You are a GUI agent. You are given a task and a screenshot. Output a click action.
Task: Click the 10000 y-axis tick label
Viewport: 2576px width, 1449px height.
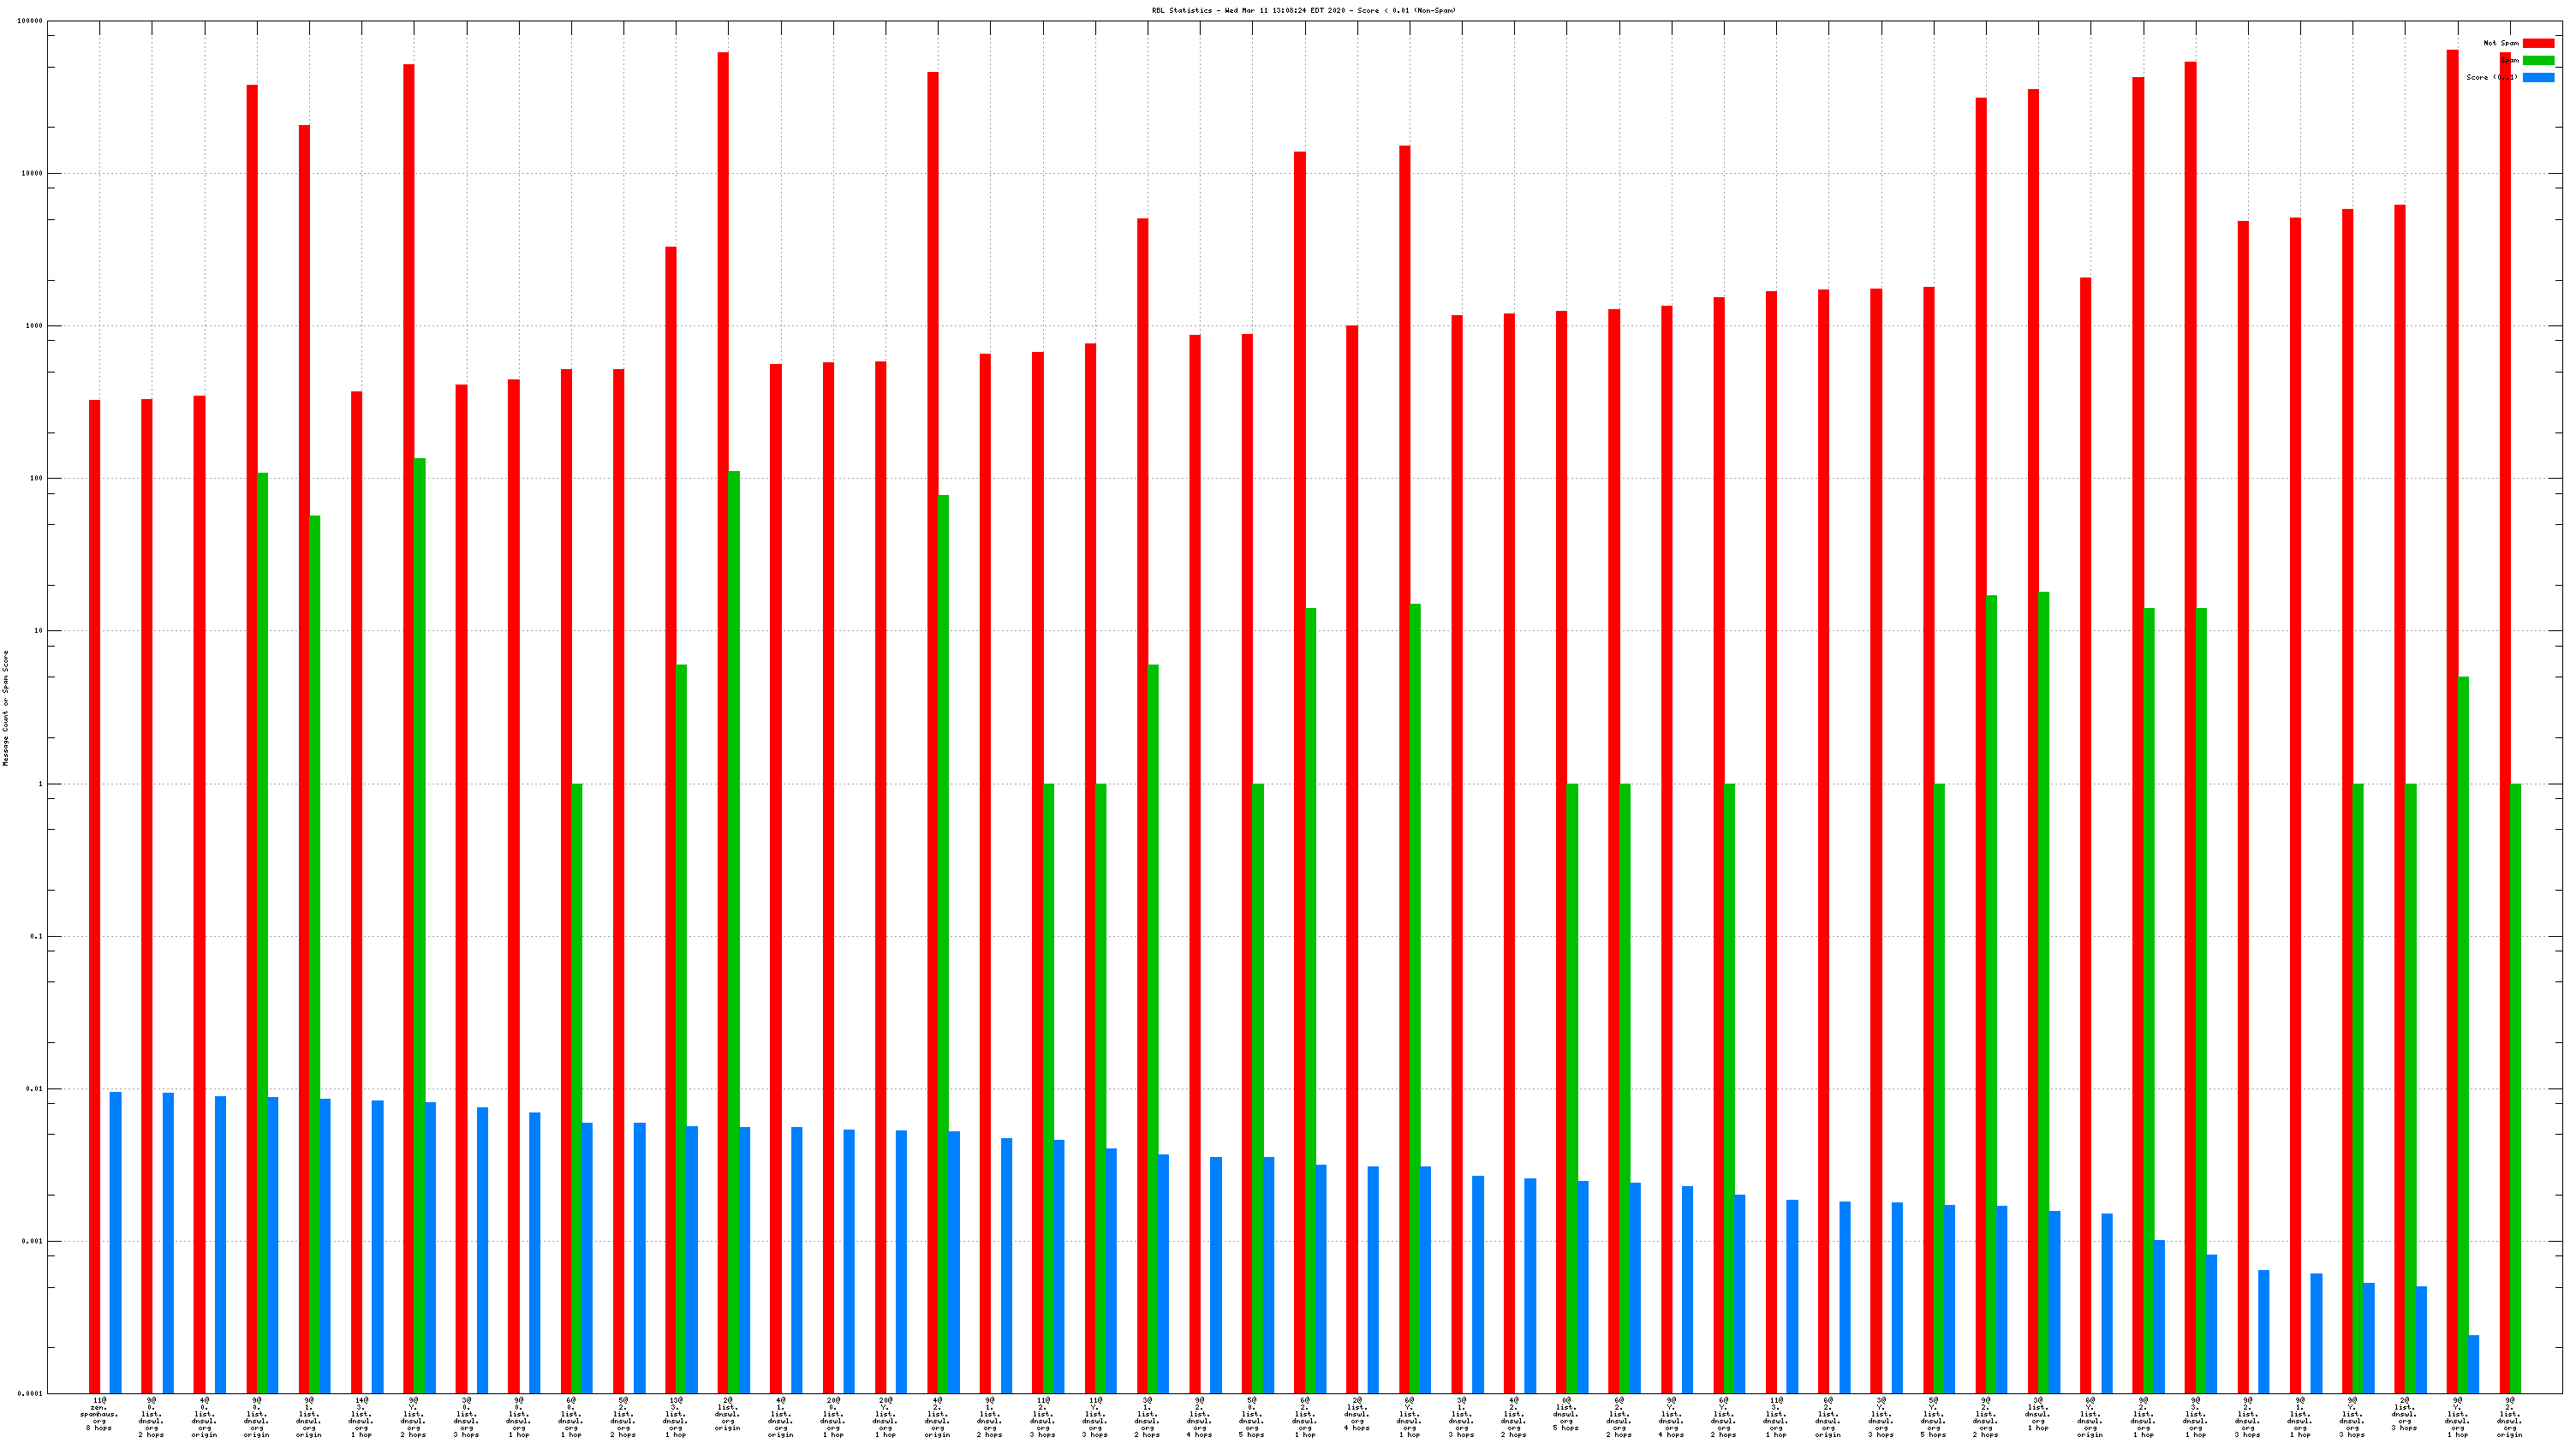(x=32, y=173)
